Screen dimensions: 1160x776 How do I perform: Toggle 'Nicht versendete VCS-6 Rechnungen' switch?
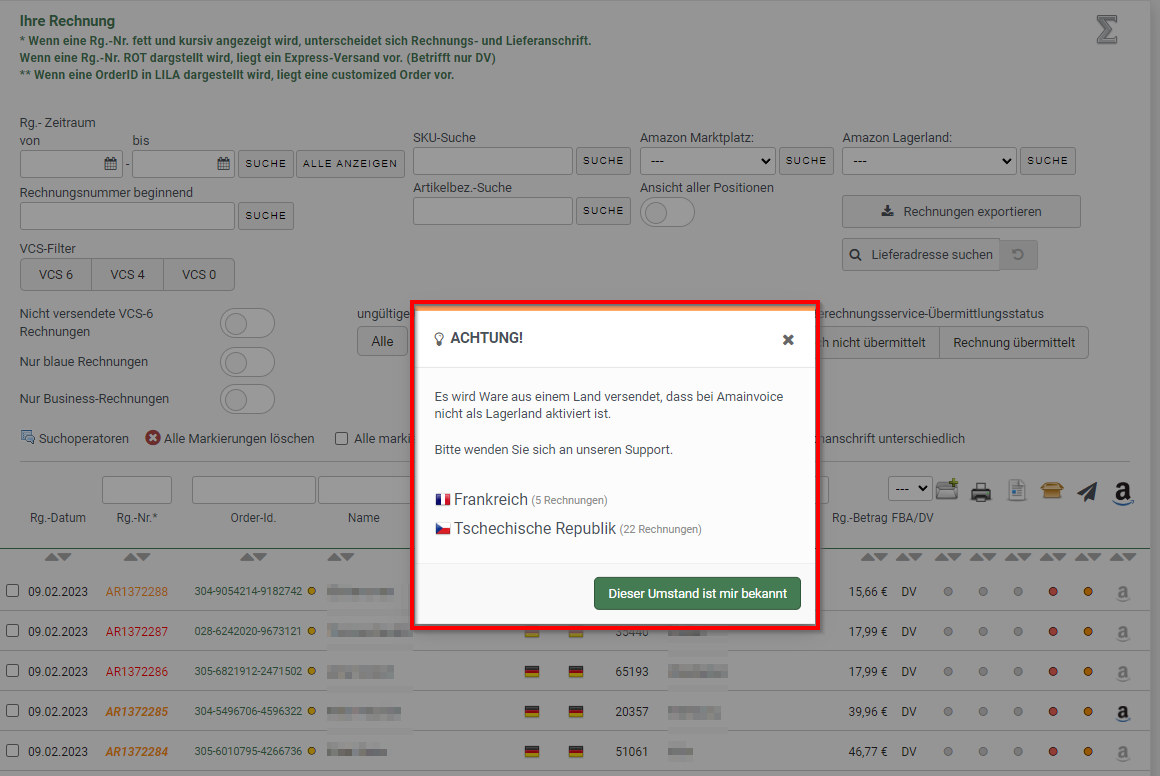247,323
